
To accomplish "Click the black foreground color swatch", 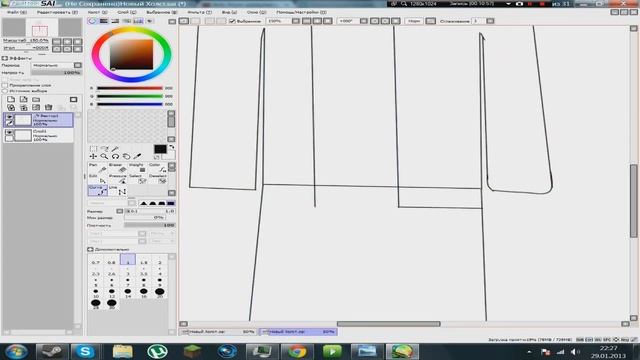I will click(160, 149).
